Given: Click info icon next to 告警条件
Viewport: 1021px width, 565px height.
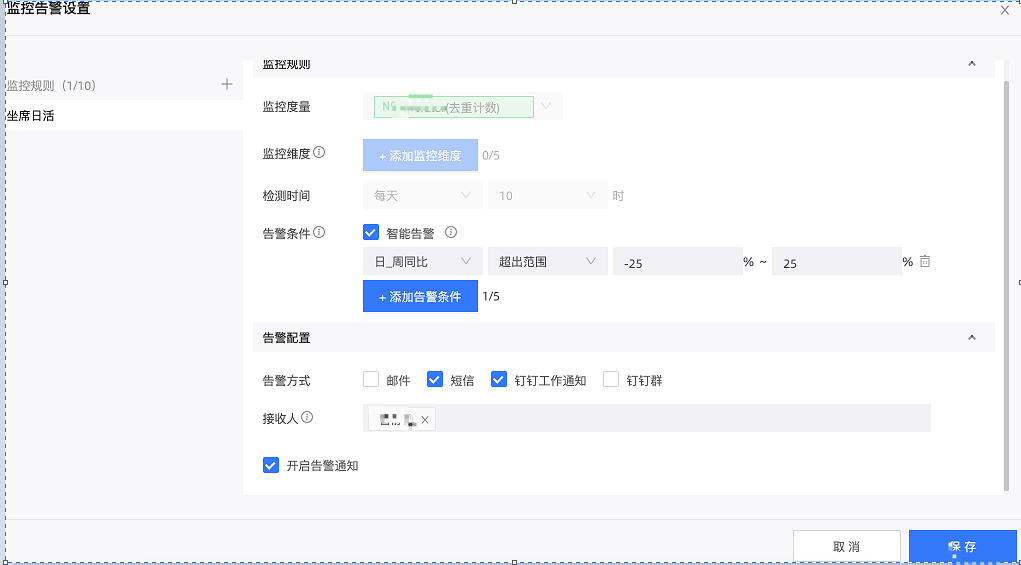Looking at the screenshot, I should coord(319,232).
